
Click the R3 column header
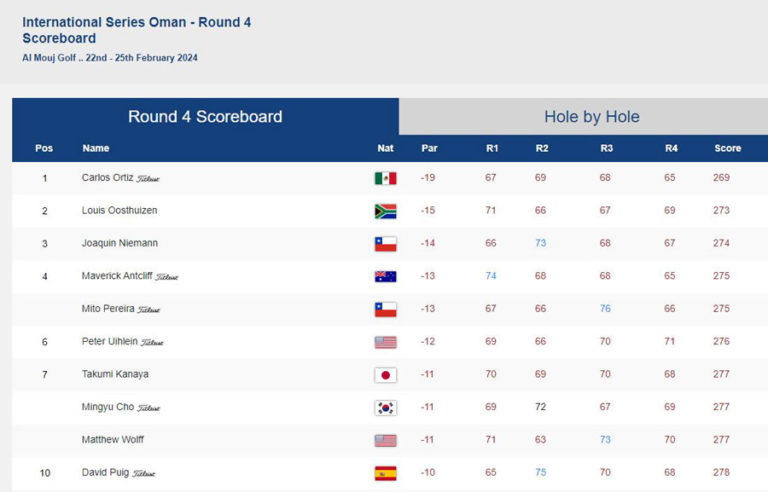pyautogui.click(x=606, y=148)
